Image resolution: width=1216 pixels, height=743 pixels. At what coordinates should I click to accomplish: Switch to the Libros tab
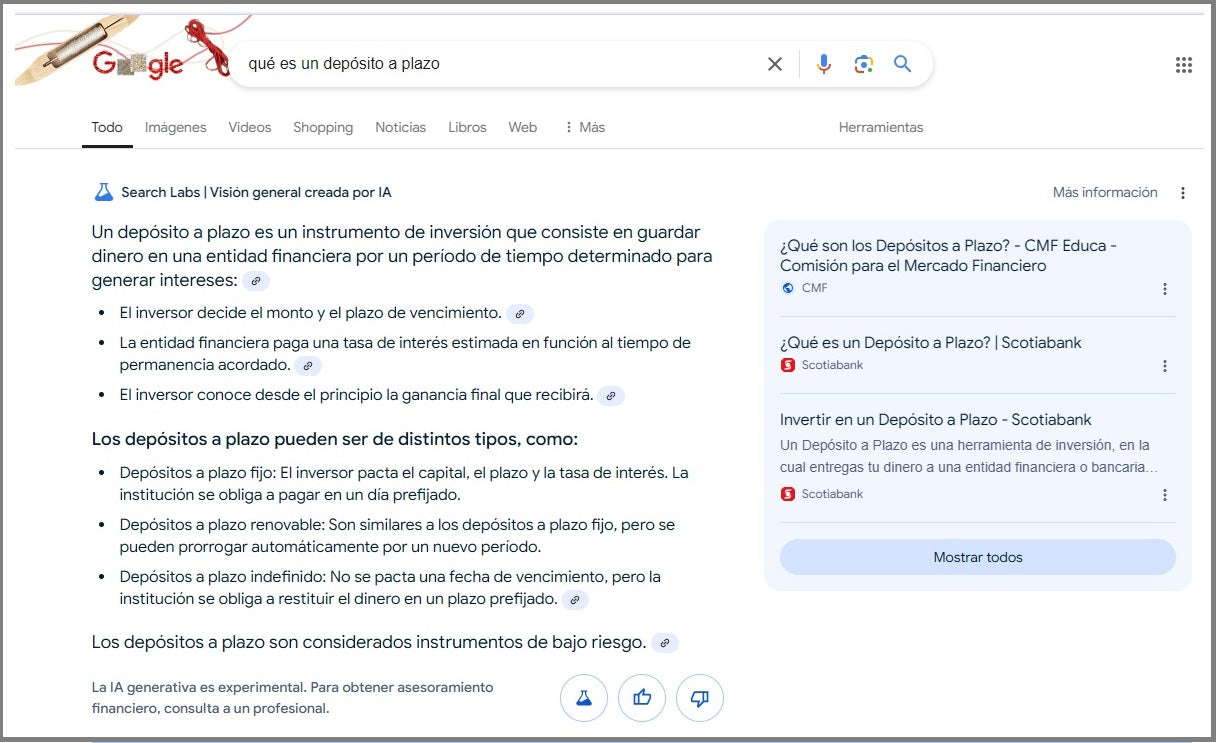click(x=467, y=127)
